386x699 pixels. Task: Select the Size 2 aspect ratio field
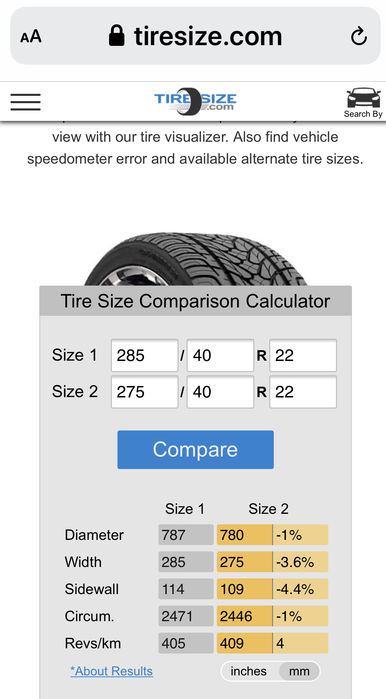click(x=220, y=392)
